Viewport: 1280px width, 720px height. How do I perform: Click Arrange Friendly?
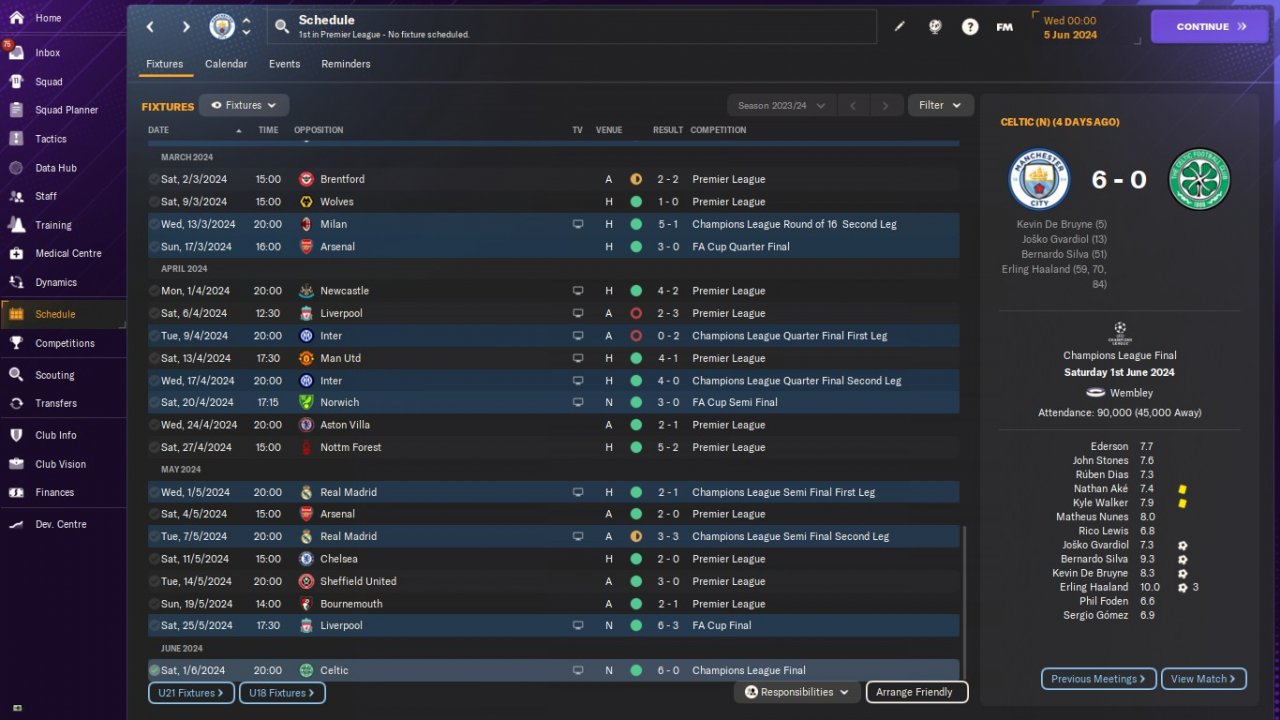coord(917,692)
